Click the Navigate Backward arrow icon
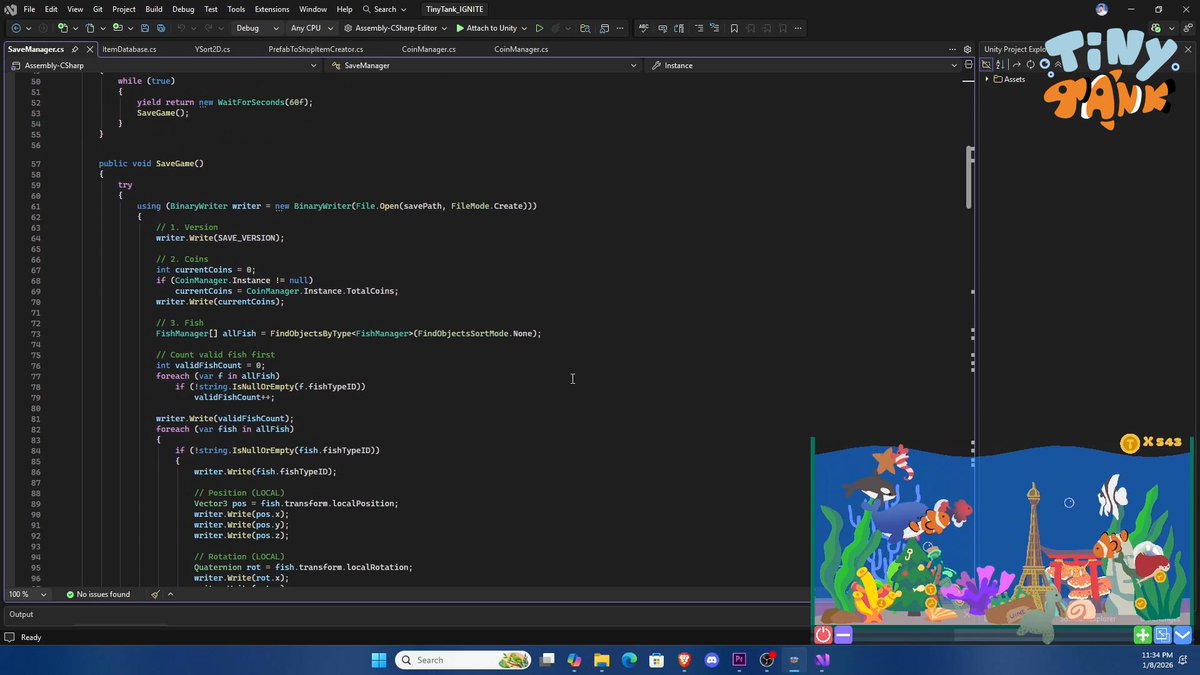This screenshot has width=1200, height=675. coord(16,28)
